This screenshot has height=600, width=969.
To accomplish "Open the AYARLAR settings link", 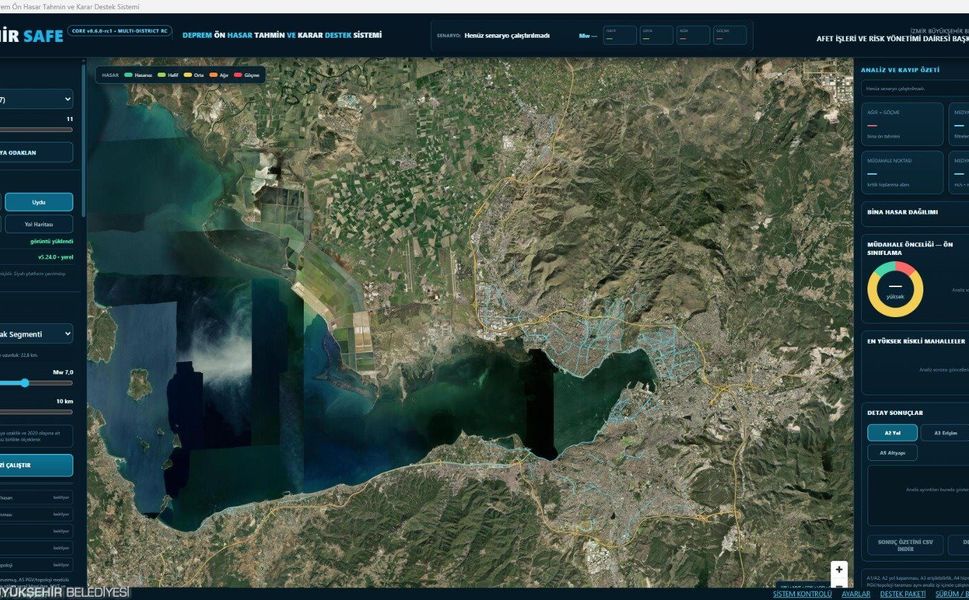I will pyautogui.click(x=856, y=594).
